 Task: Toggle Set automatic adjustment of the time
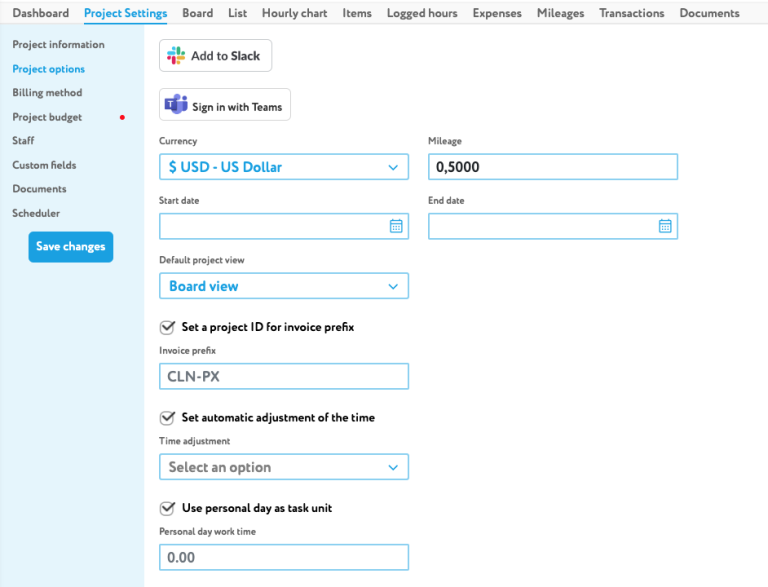pyautogui.click(x=167, y=418)
